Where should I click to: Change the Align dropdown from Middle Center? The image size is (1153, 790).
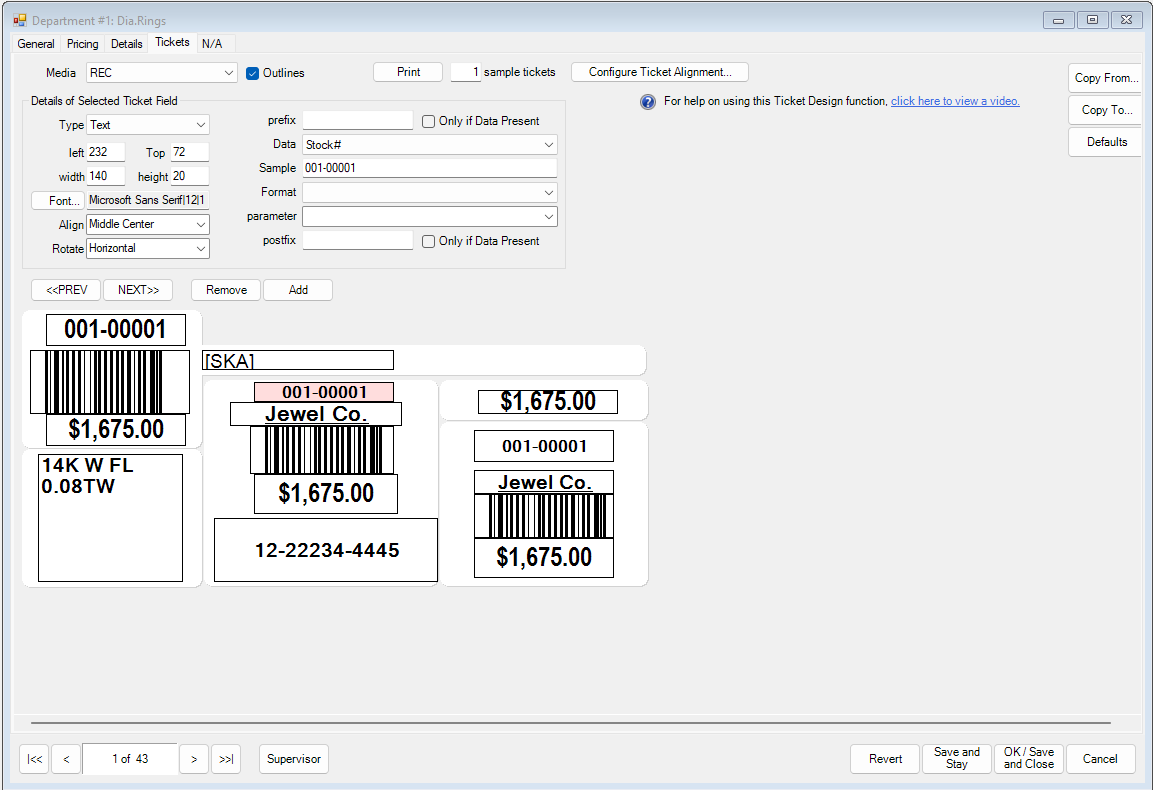click(x=147, y=224)
